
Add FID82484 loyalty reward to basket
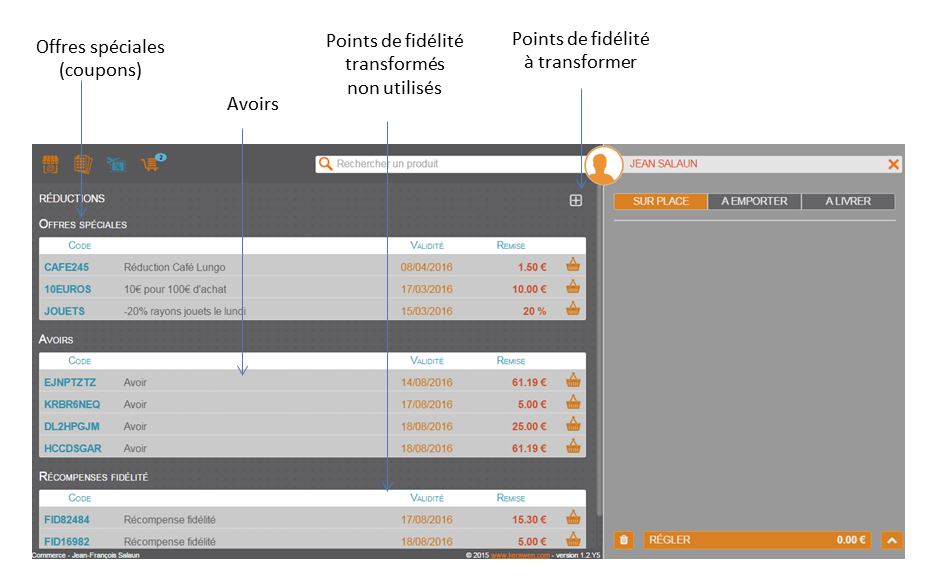pos(573,517)
